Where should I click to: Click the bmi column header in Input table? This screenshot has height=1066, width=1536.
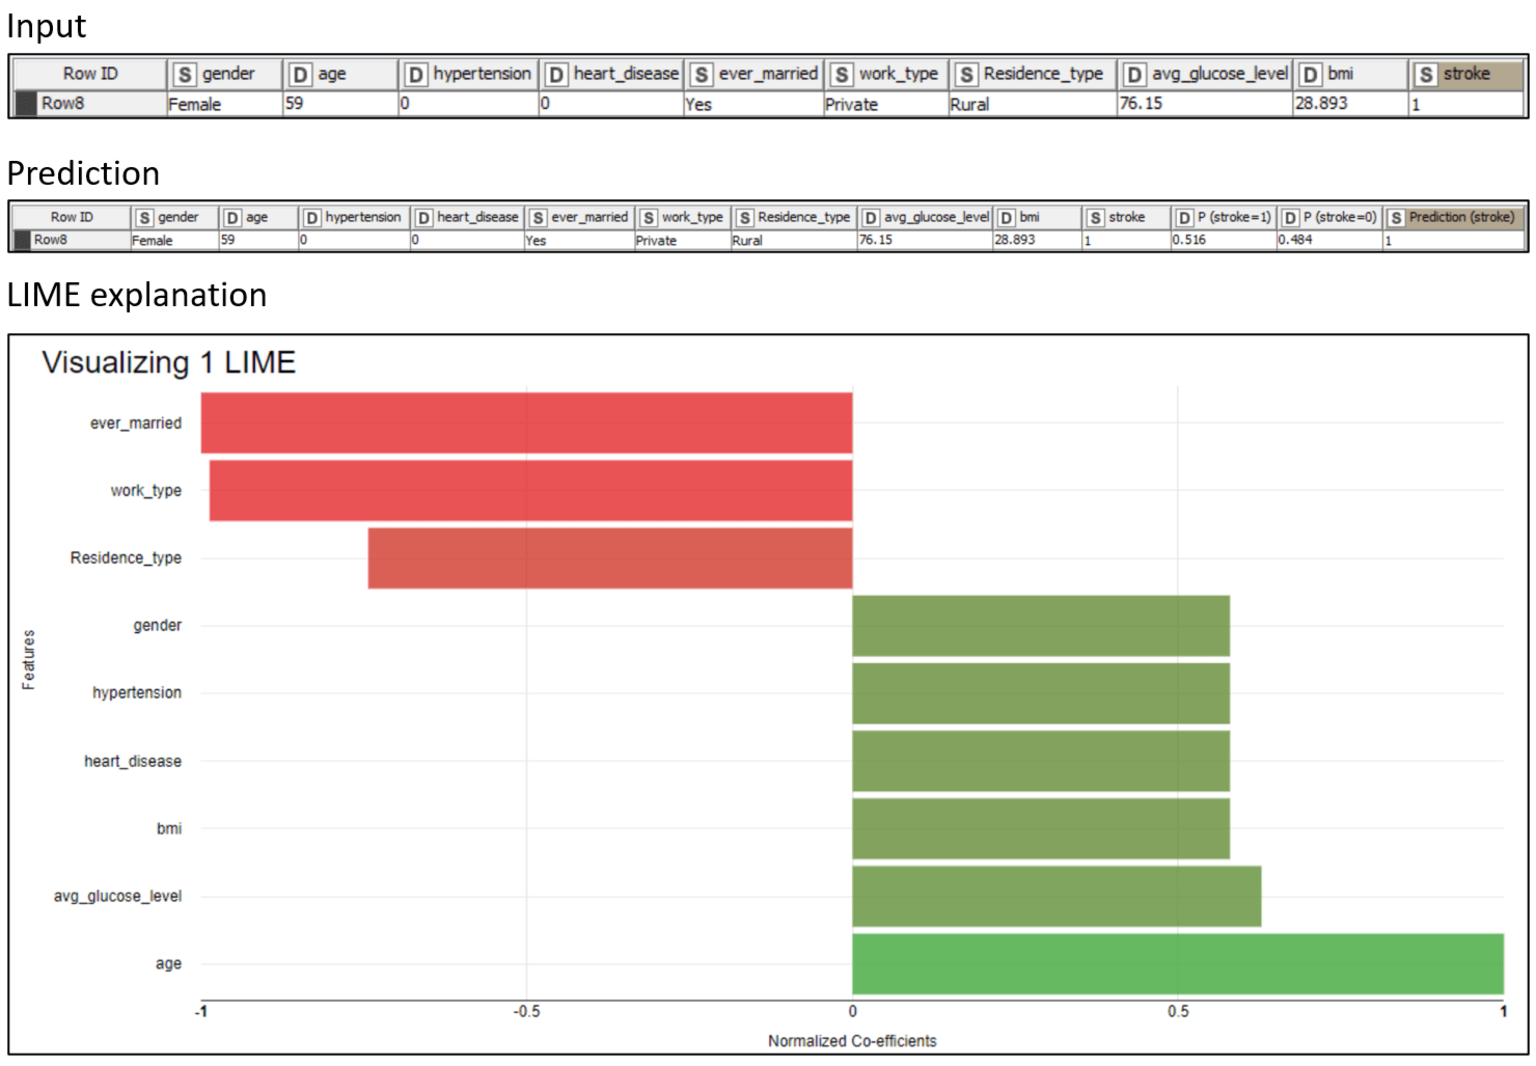pos(1351,74)
